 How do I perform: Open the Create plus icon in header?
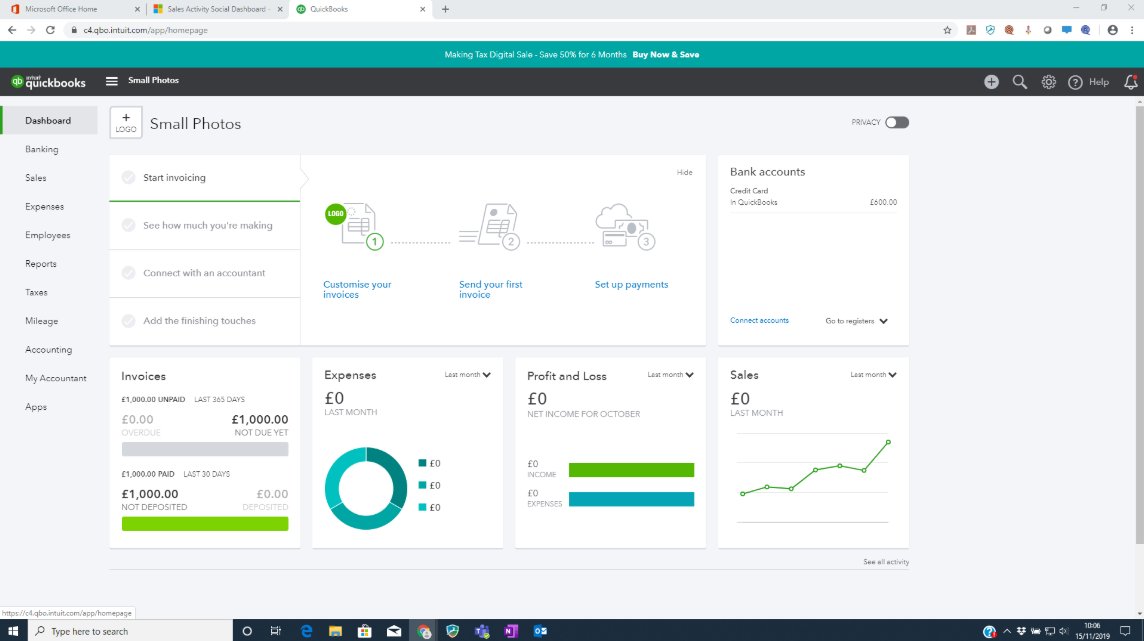point(991,82)
